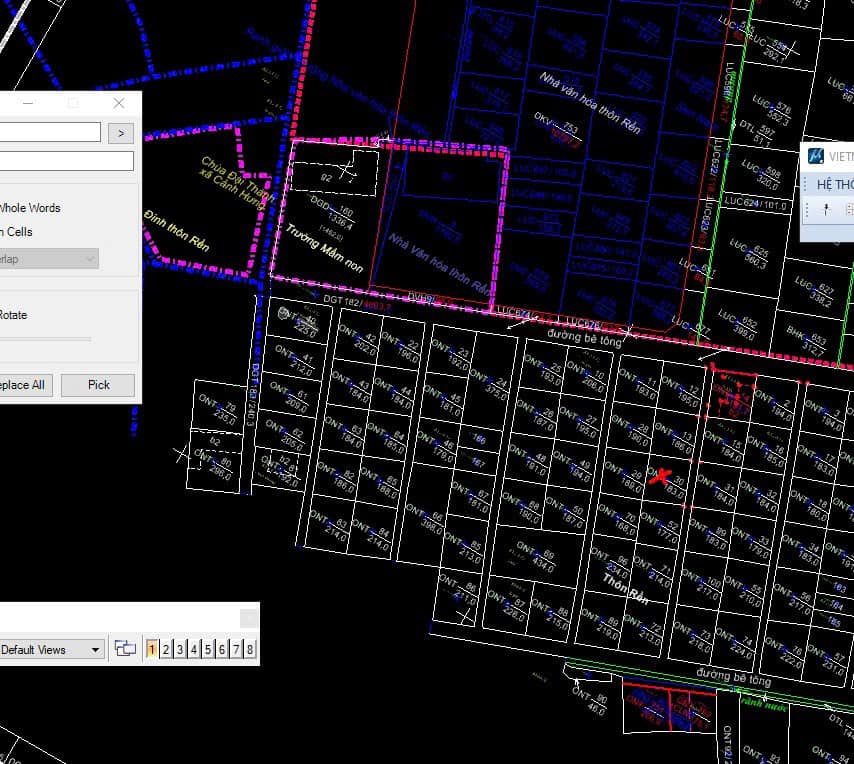Open view 4 window
854x764 pixels.
click(x=194, y=649)
